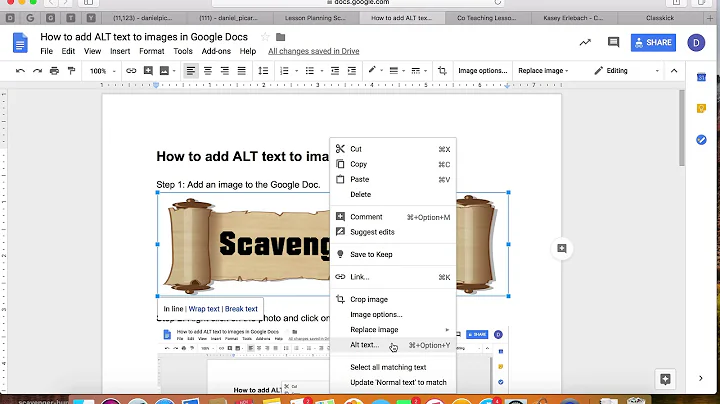Apply bulleted list formatting
This screenshot has width=720, height=404.
coord(310,71)
